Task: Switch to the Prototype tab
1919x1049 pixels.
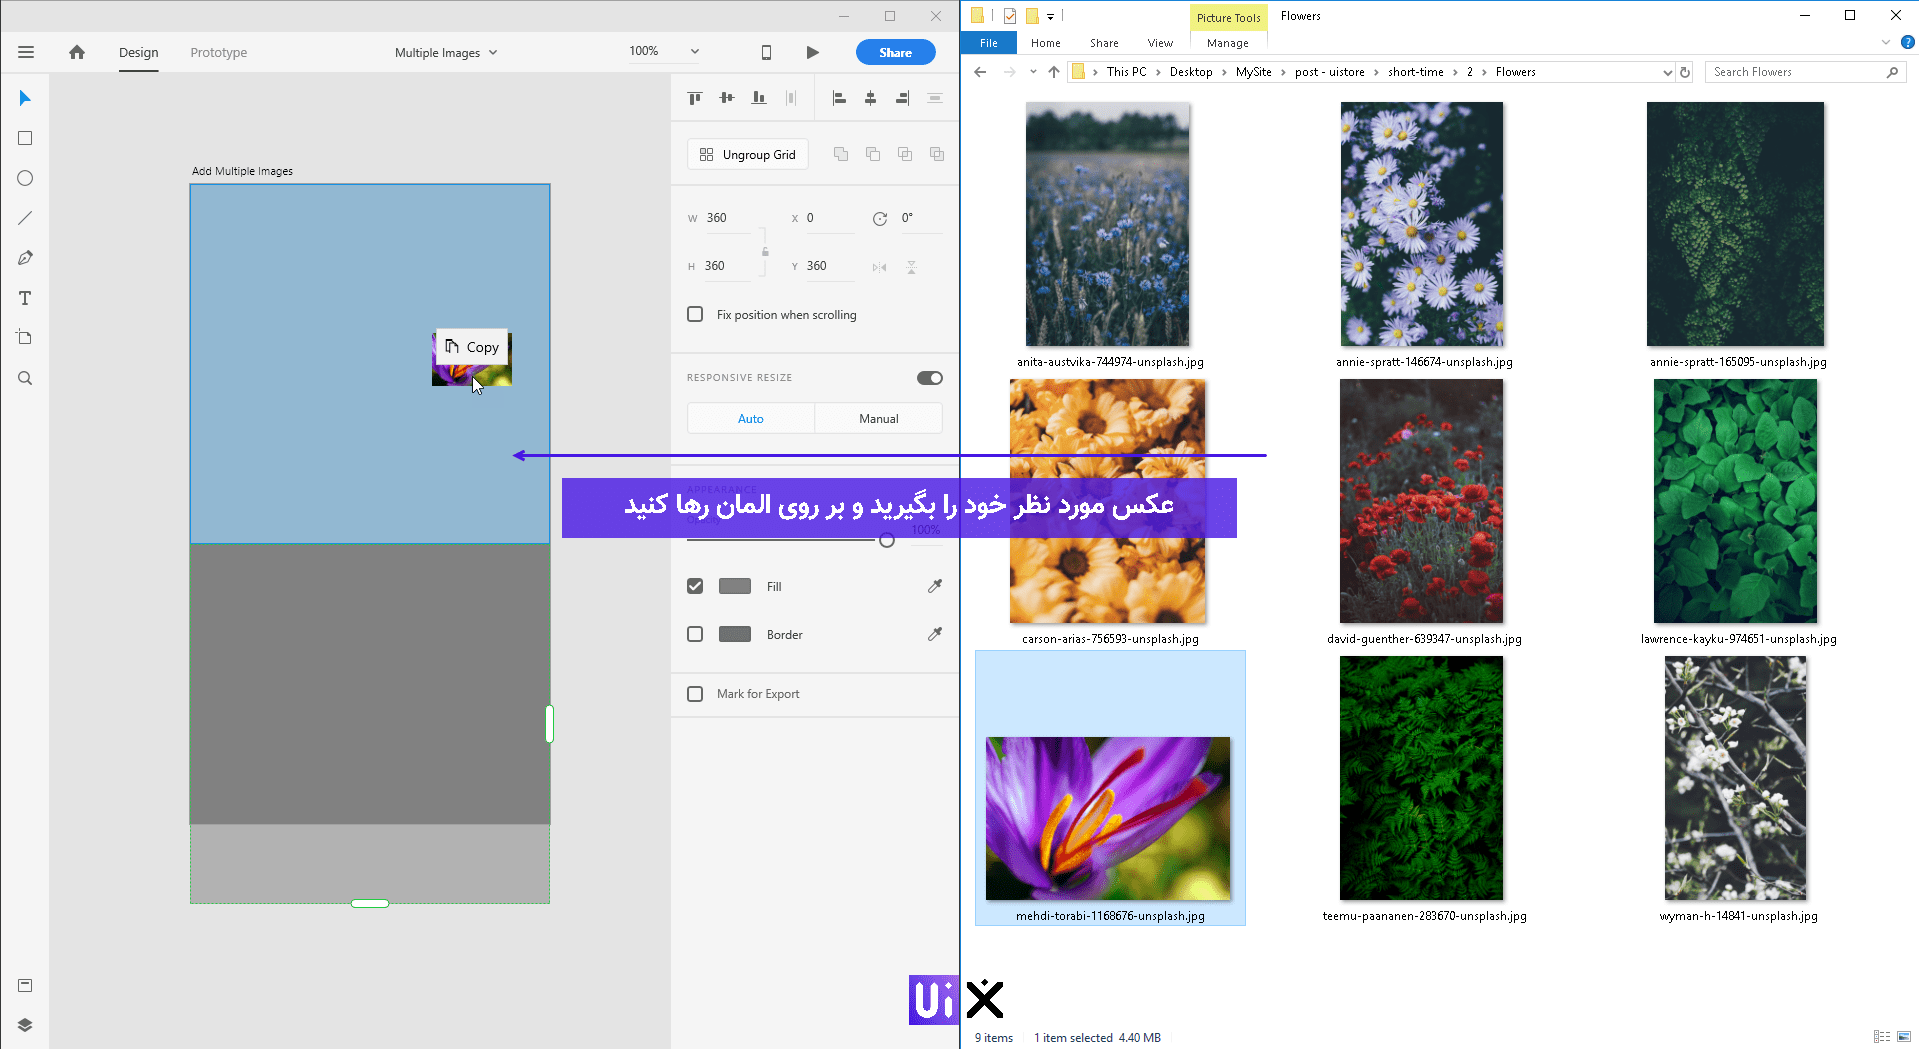Action: click(219, 52)
